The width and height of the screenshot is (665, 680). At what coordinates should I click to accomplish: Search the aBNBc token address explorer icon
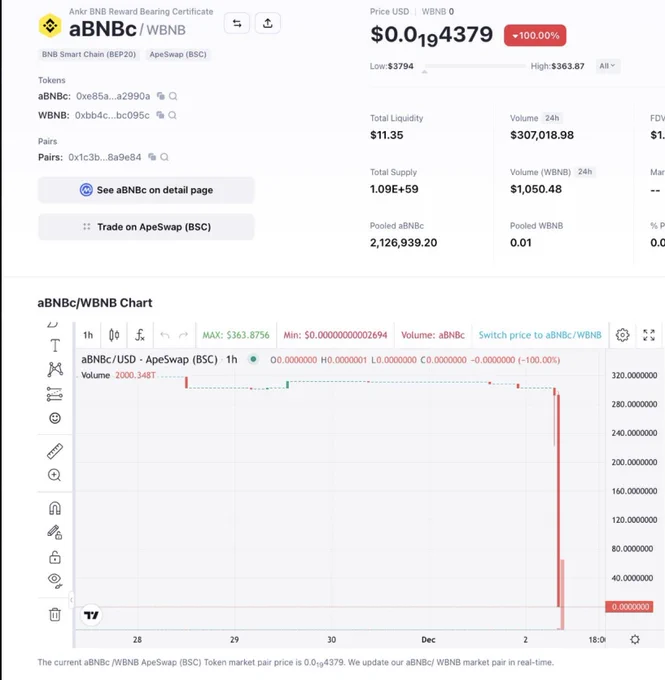pyautogui.click(x=173, y=96)
